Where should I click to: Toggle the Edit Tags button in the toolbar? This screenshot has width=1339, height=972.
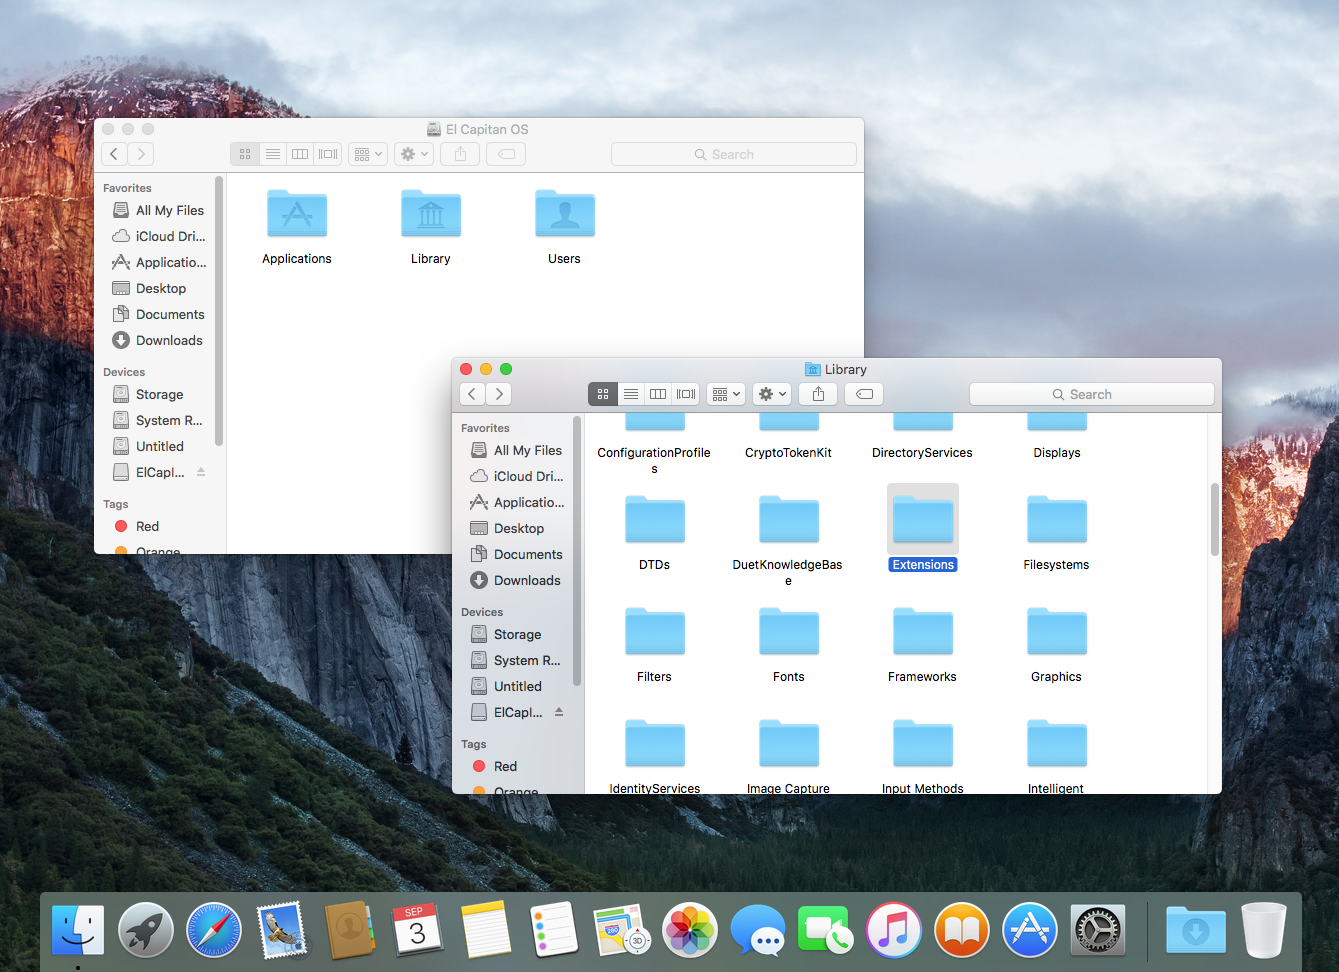864,393
